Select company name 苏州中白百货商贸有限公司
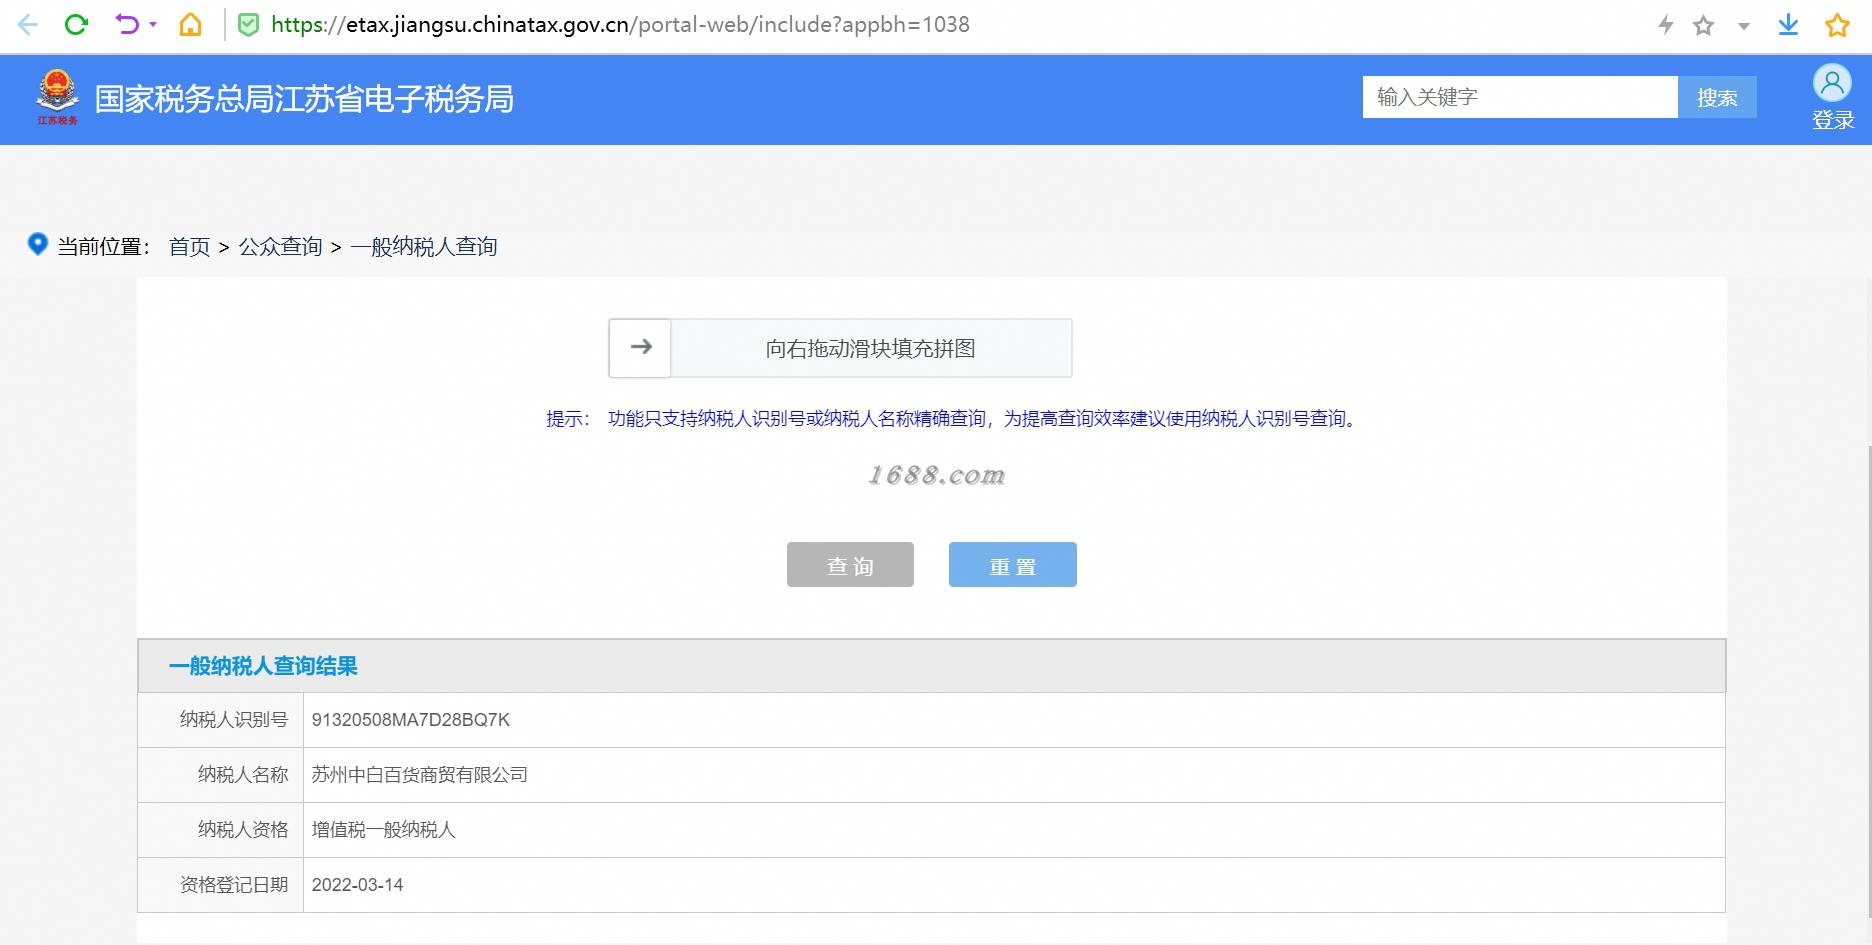 tap(420, 775)
